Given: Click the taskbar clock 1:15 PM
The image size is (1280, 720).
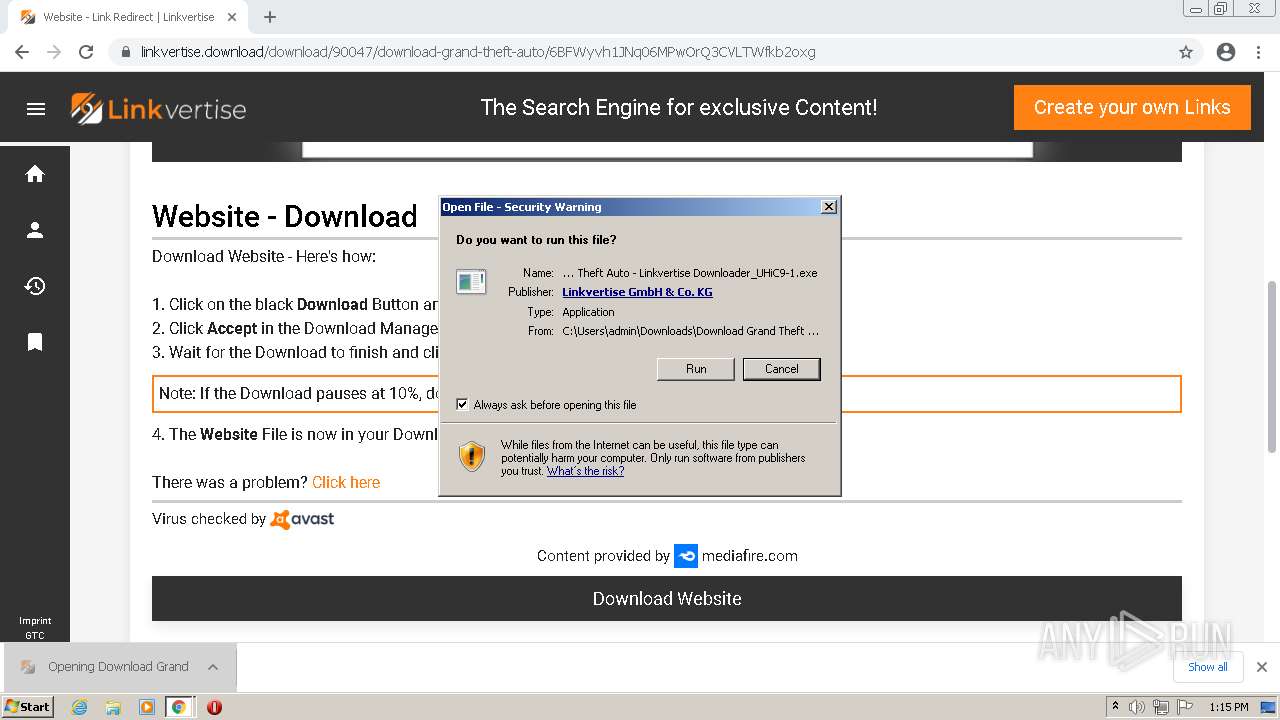Looking at the screenshot, I should click(x=1229, y=707).
